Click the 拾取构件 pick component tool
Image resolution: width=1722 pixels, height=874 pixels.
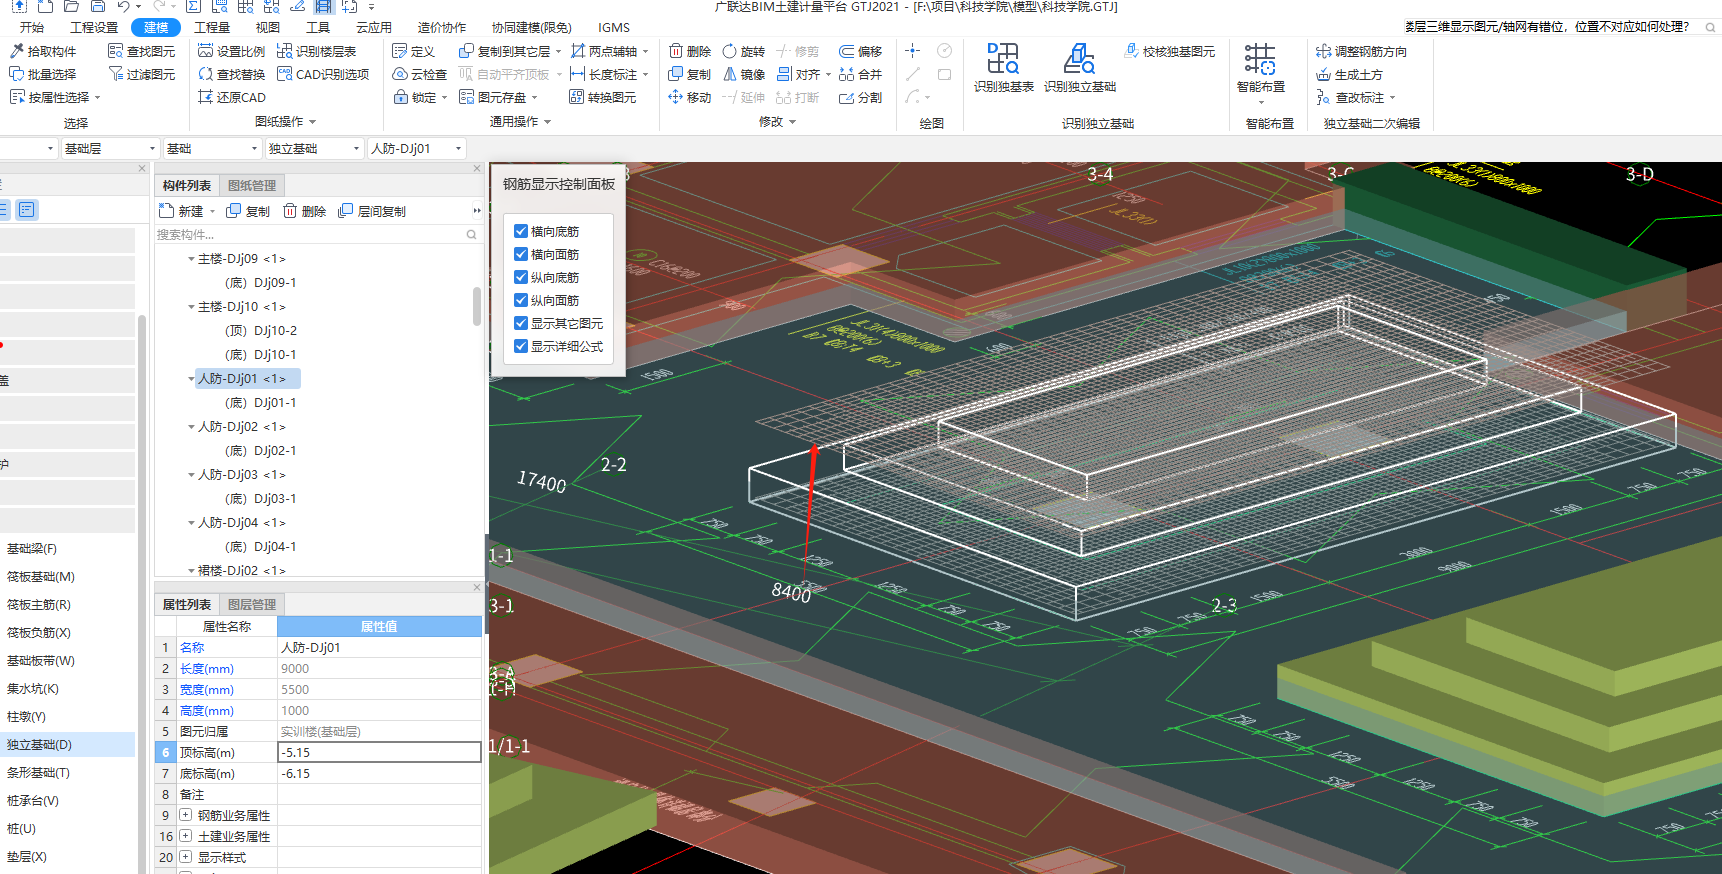click(x=43, y=51)
